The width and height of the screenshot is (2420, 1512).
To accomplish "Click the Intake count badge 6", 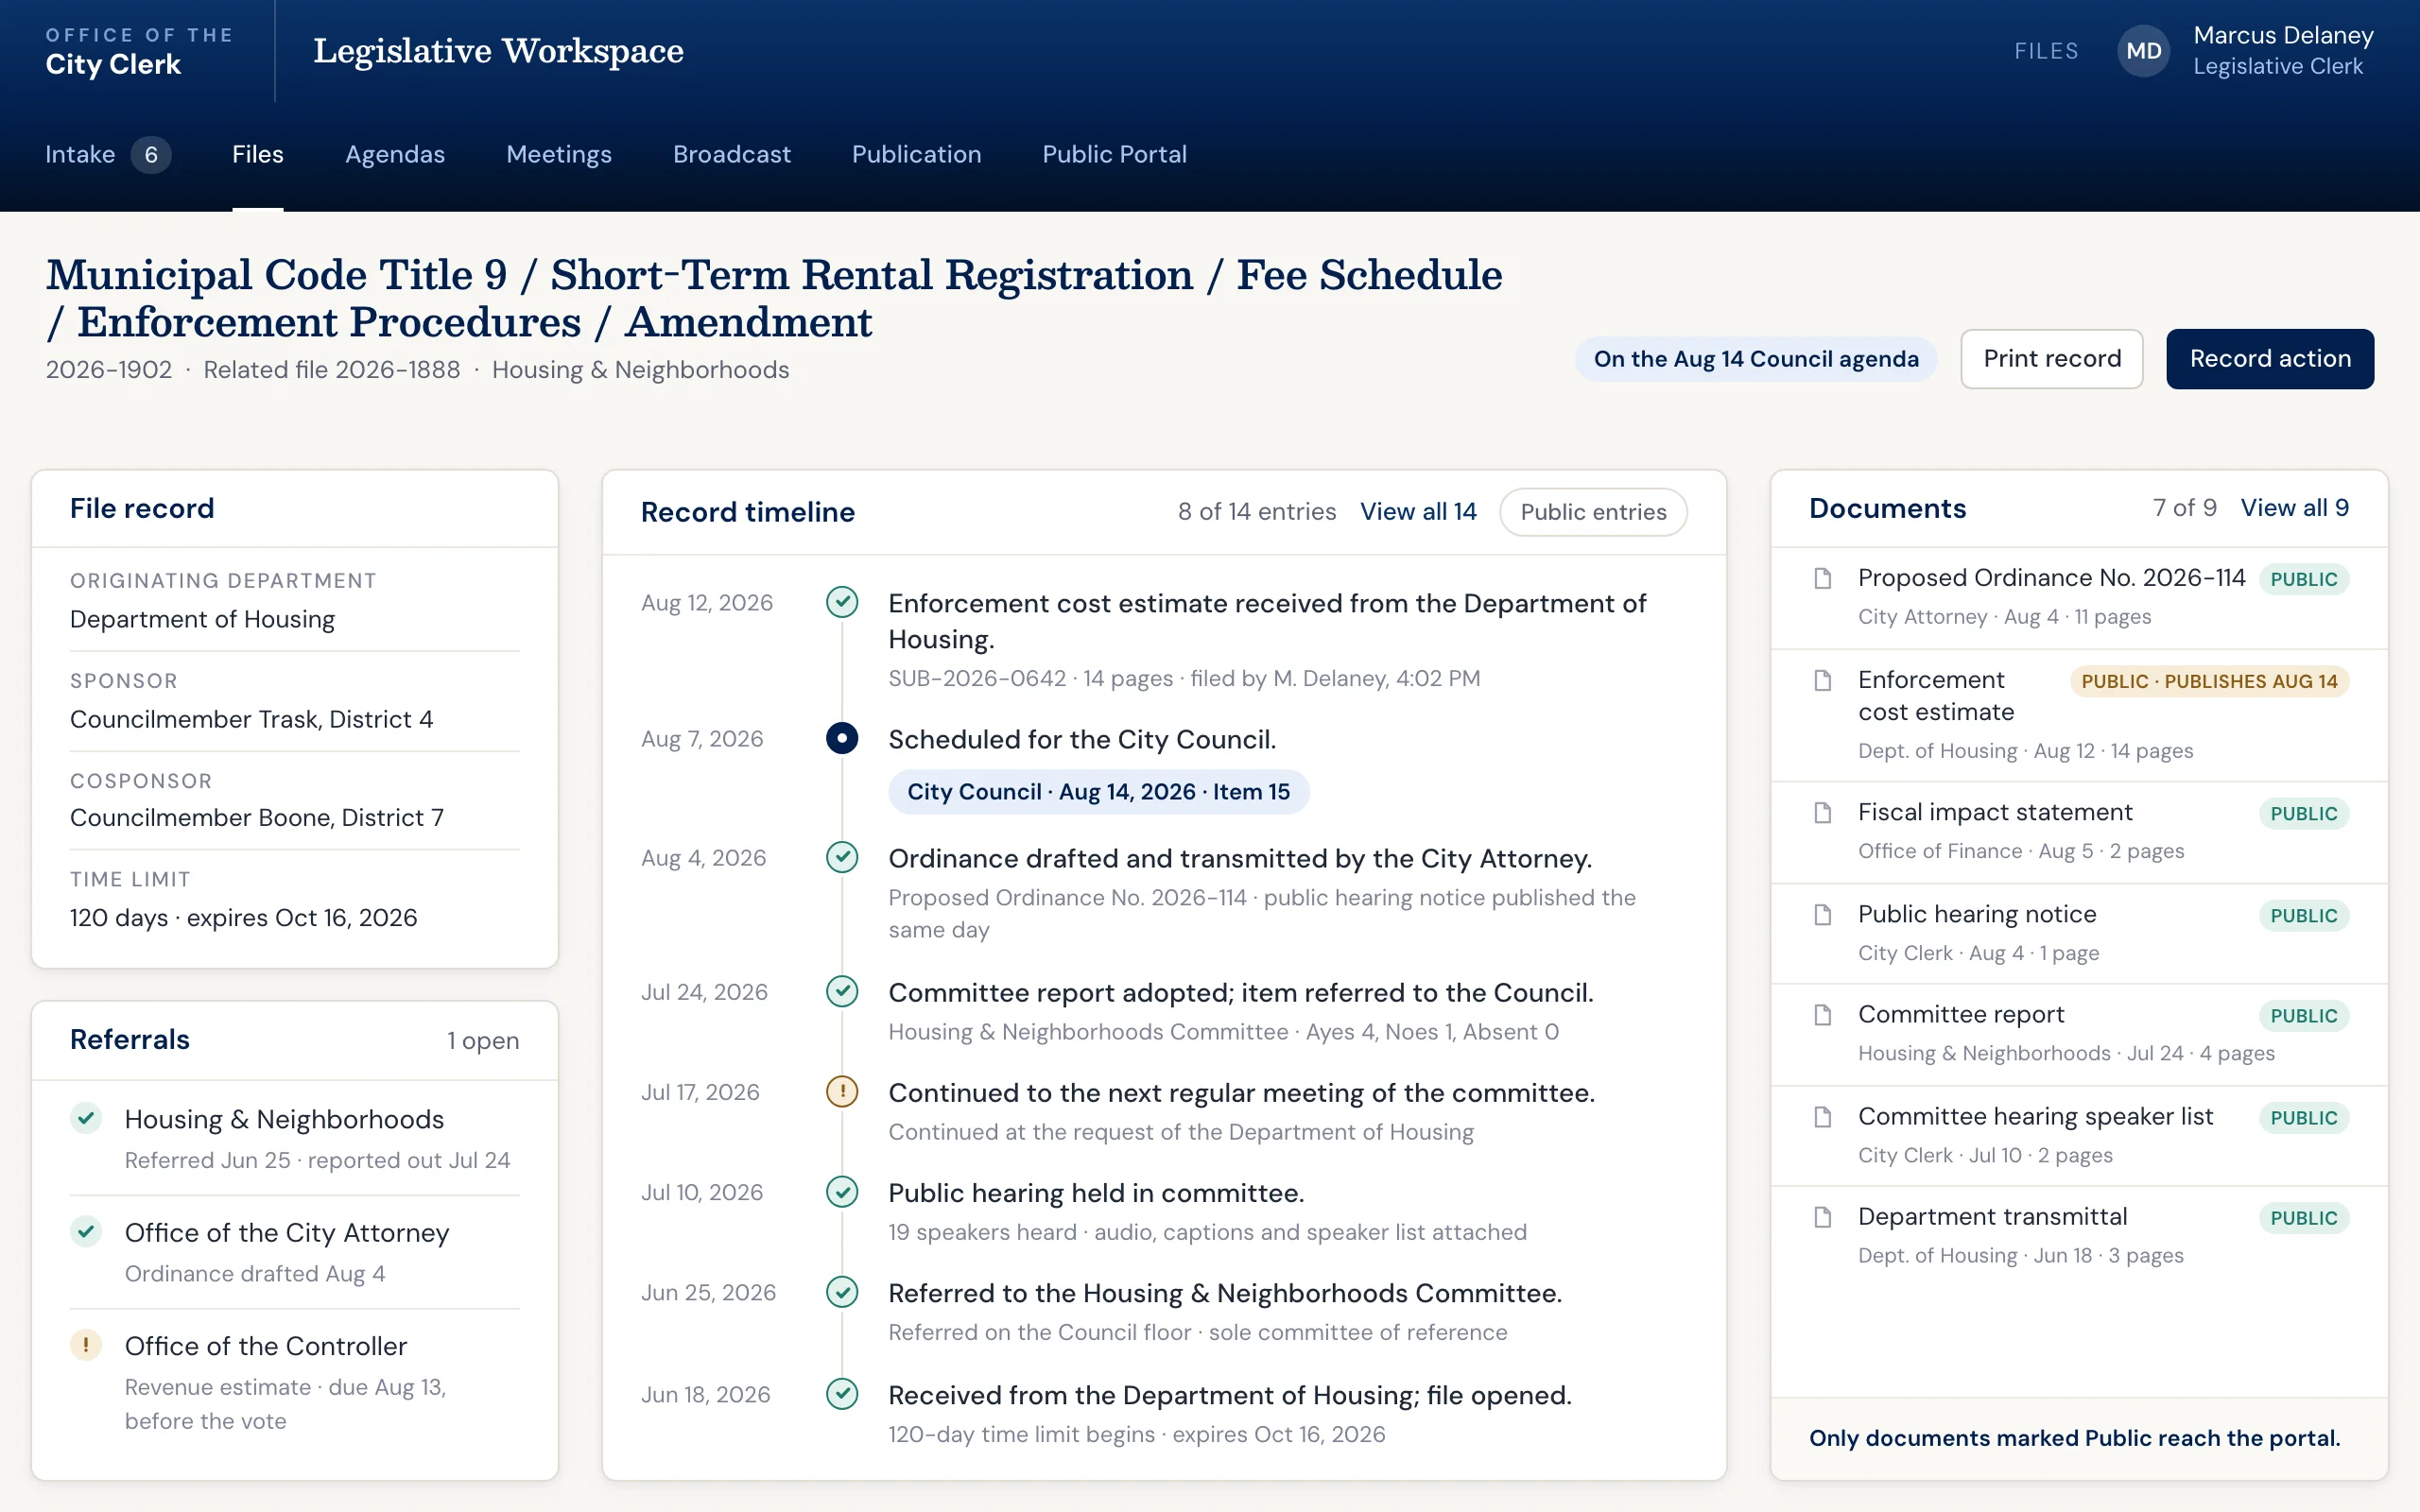I will coord(151,154).
